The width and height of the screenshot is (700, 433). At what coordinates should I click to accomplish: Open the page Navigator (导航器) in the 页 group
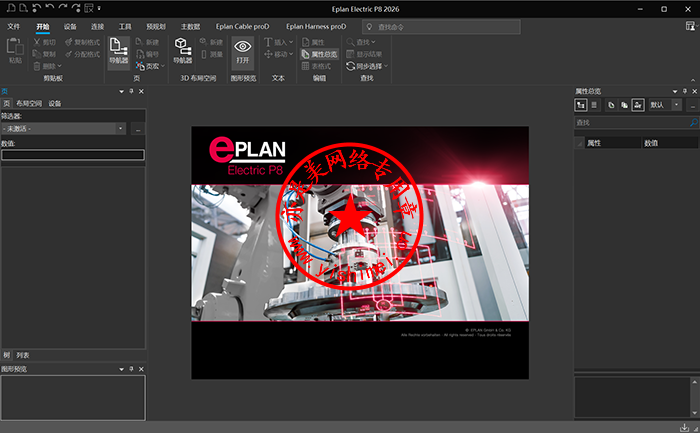coord(118,50)
